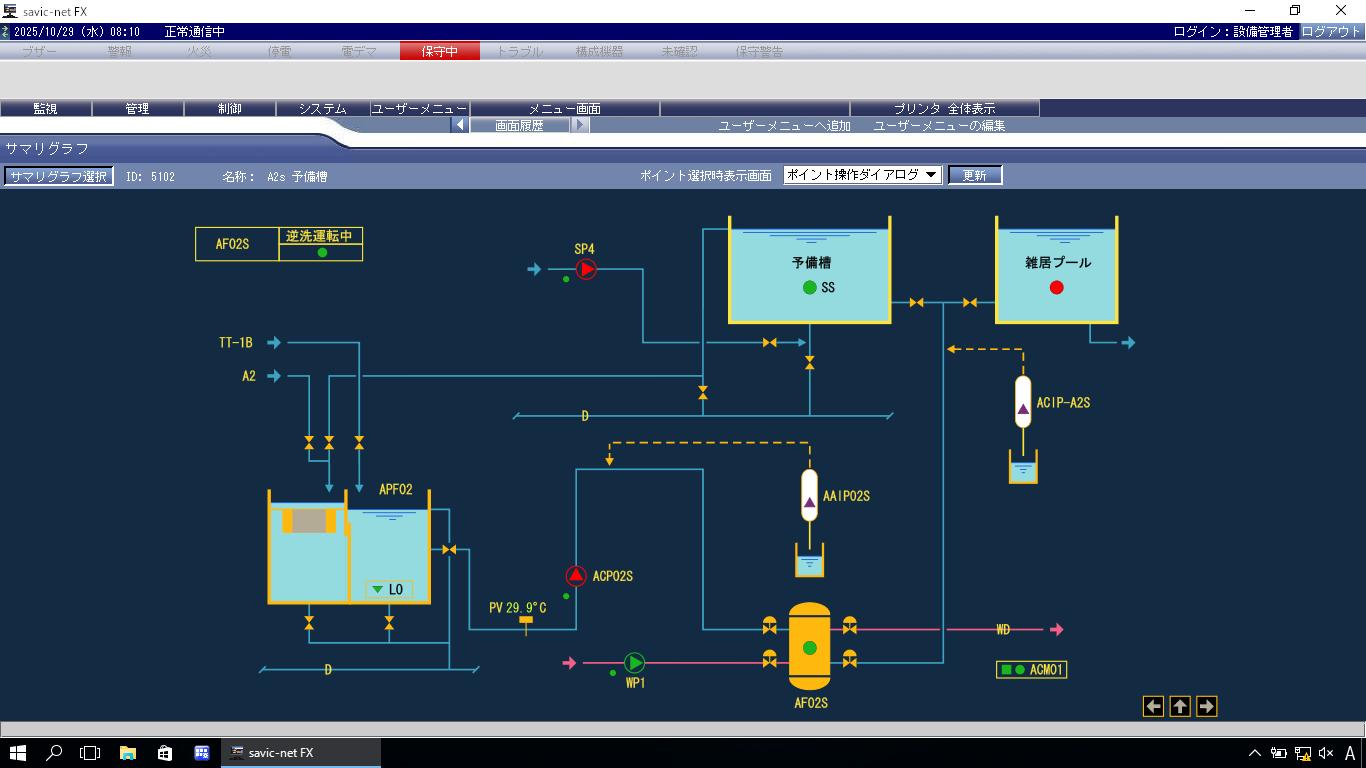Click the right arrow navigation icon

tap(1206, 707)
